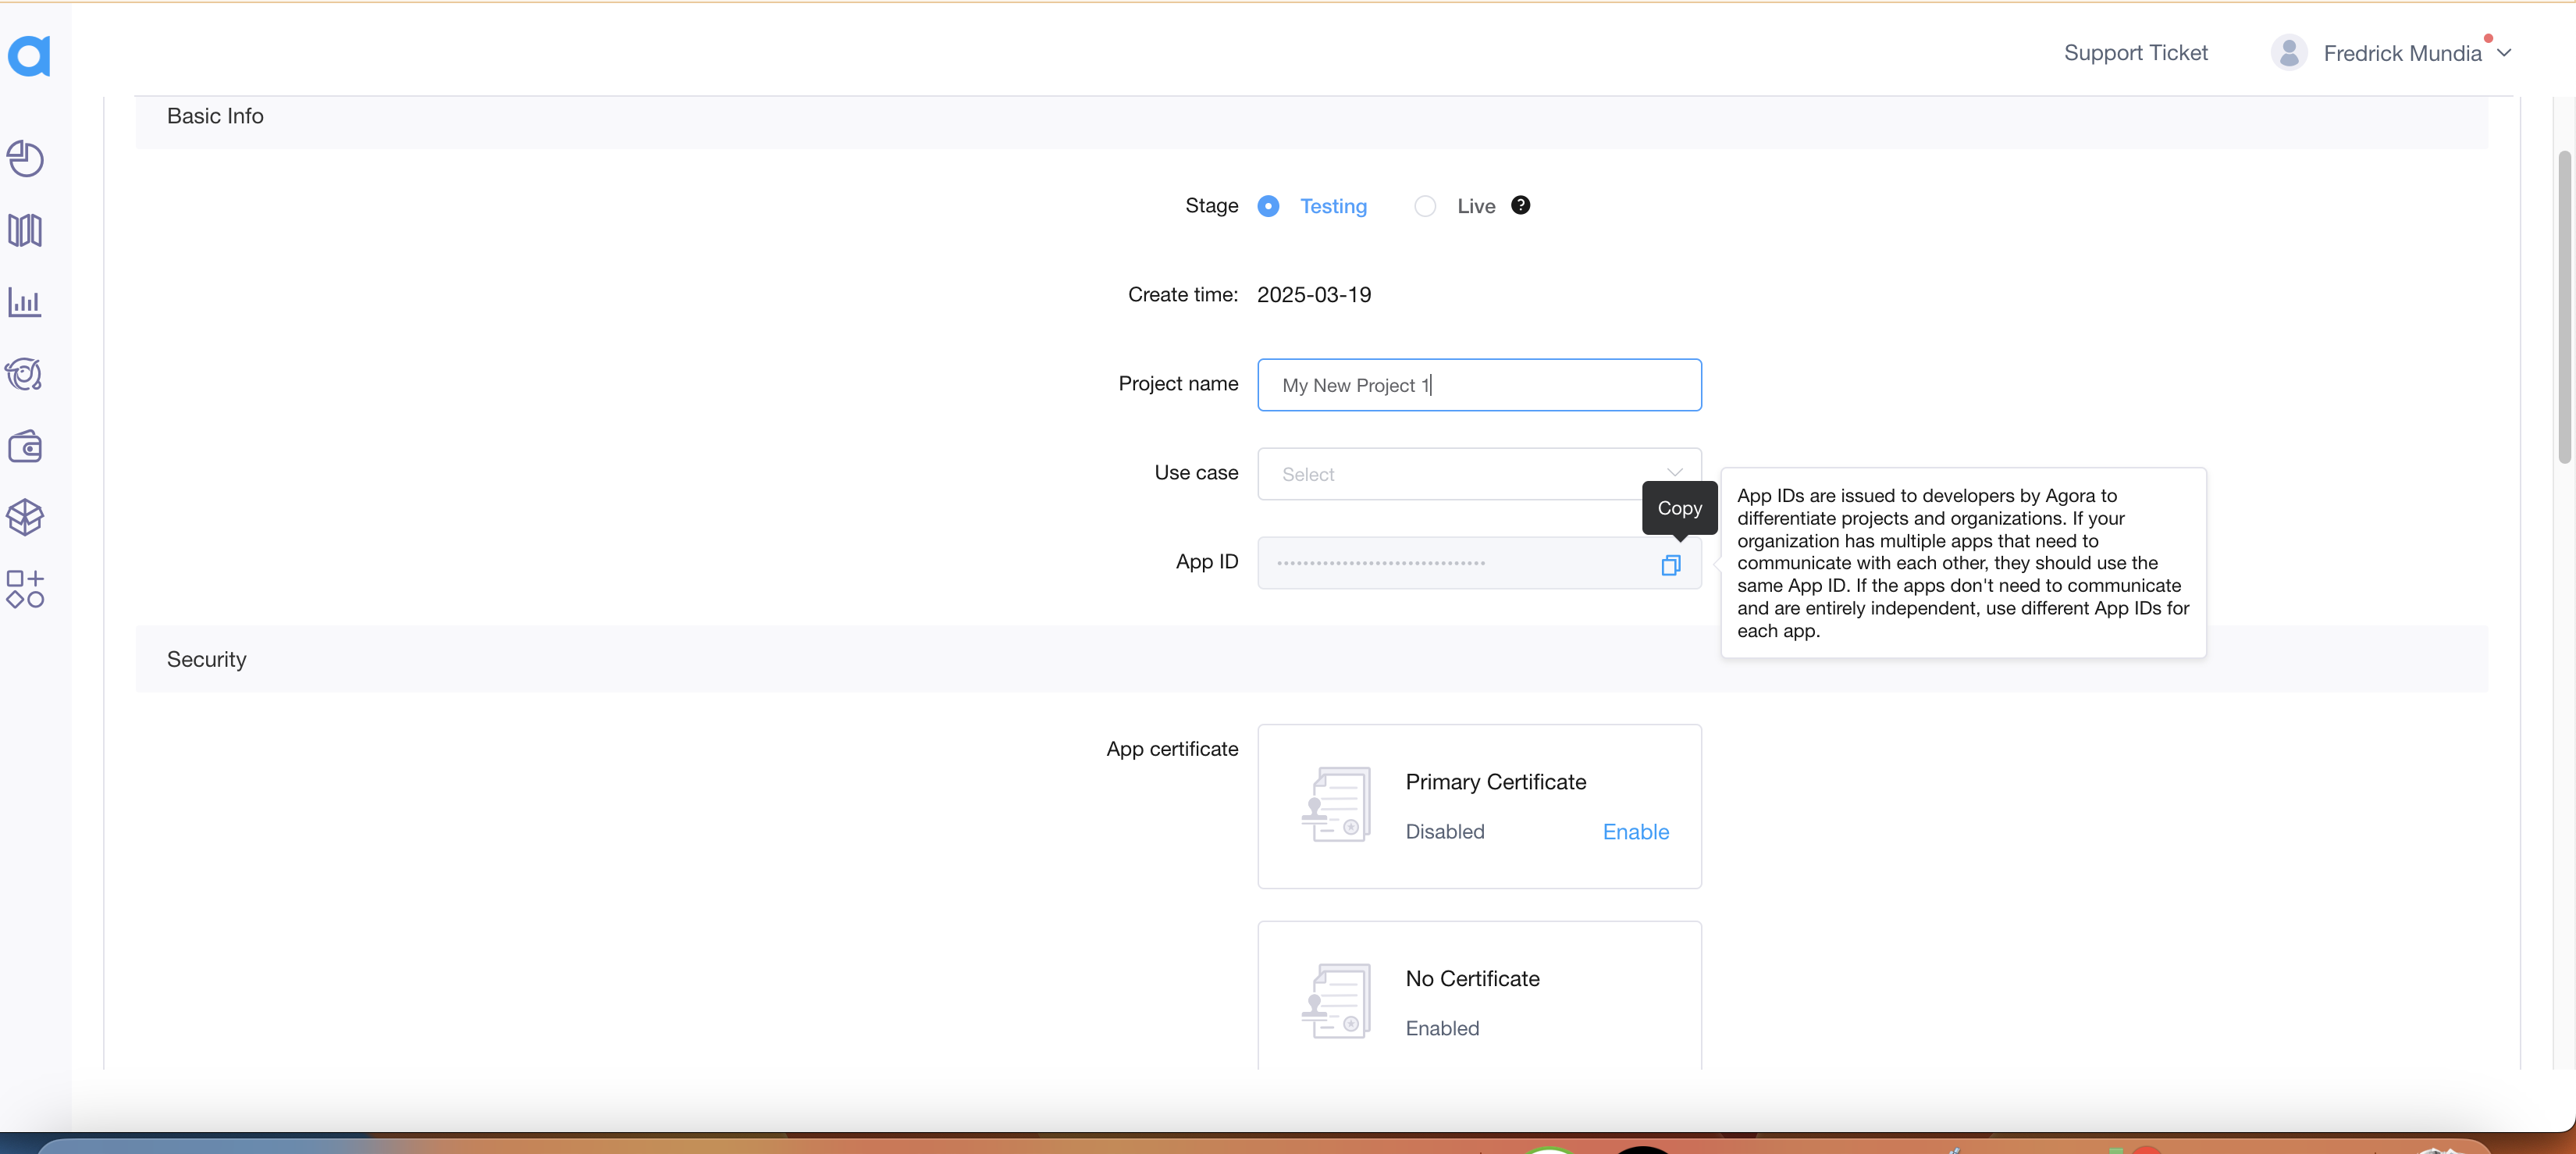Viewport: 2576px width, 1154px height.
Task: Click the Live stage help question icon
Action: click(1520, 205)
